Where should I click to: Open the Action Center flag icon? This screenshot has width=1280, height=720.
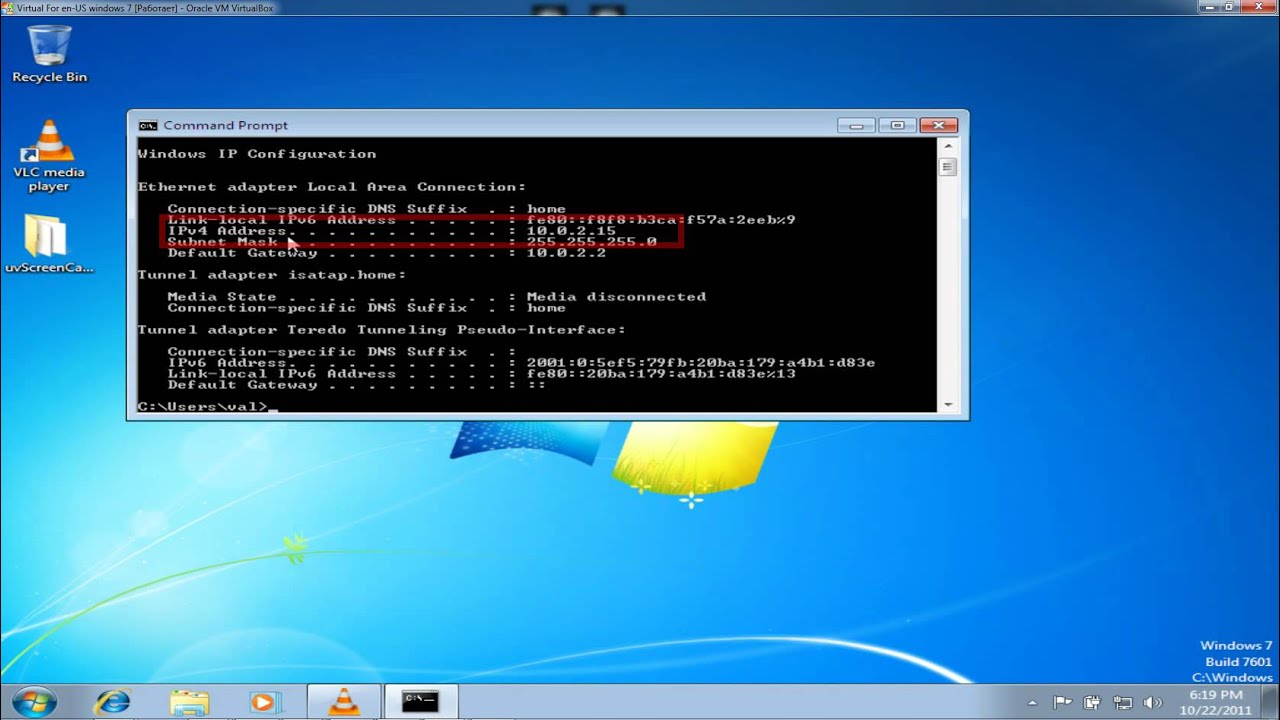[x=1063, y=702]
